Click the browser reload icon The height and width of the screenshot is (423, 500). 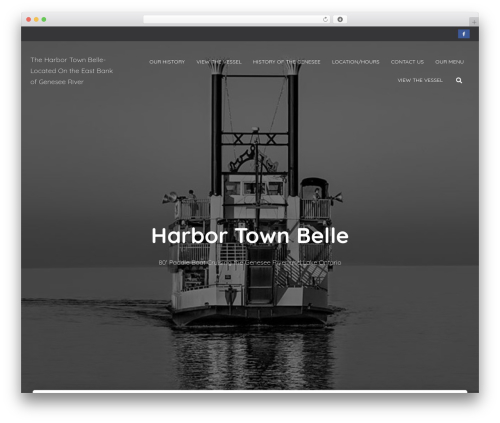[x=325, y=19]
